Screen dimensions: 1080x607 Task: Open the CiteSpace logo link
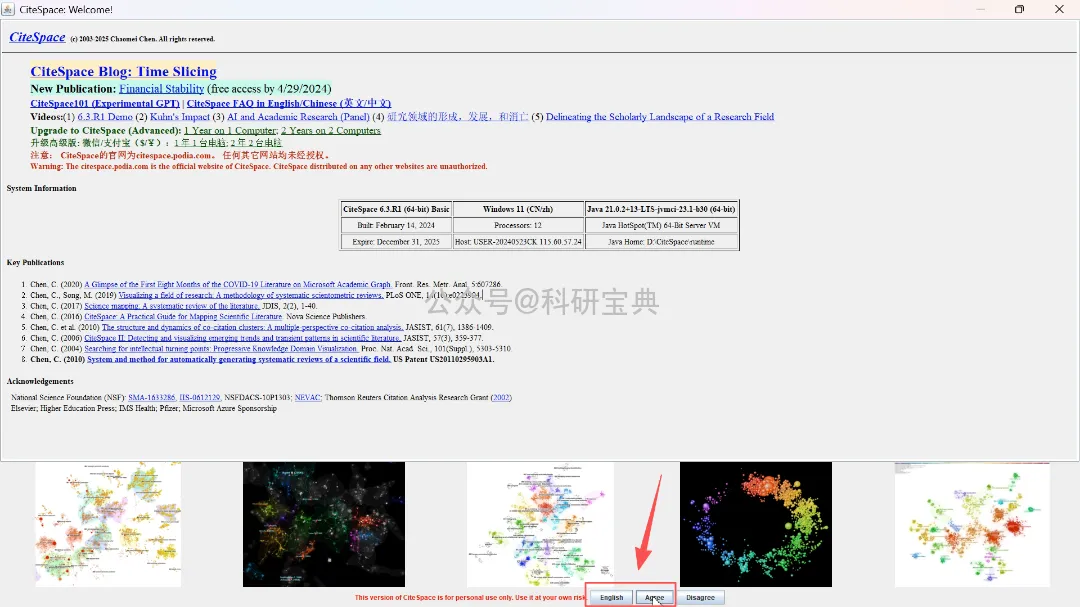37,37
